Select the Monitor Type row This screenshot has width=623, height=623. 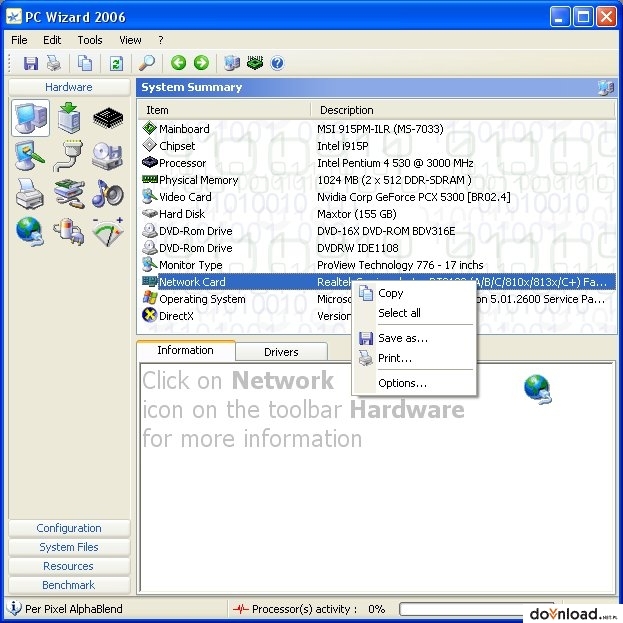[x=377, y=265]
